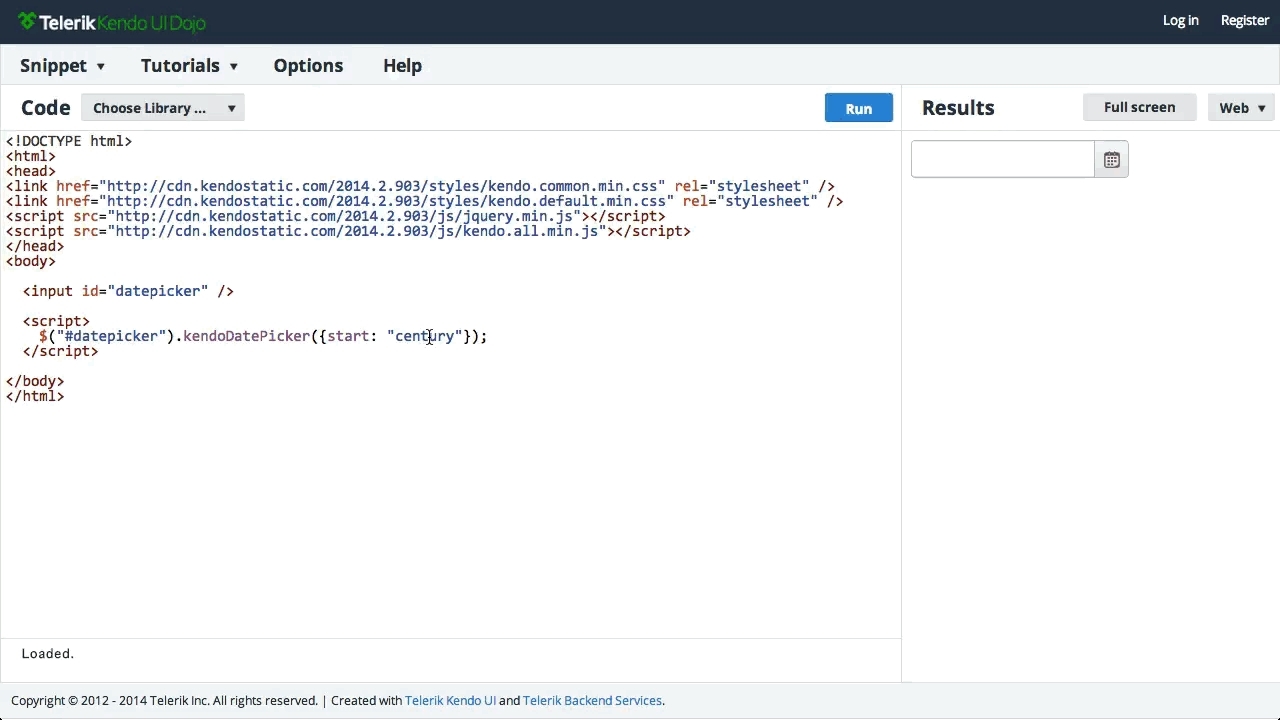Click the input id="datepicker" code line
Image resolution: width=1280 pixels, height=720 pixels.
128,291
